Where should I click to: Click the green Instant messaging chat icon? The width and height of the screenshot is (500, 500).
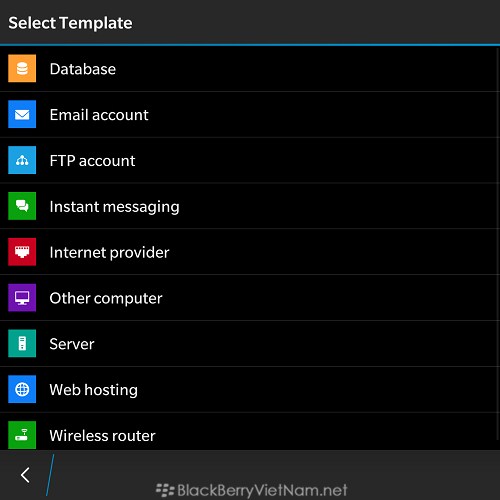[x=22, y=206]
